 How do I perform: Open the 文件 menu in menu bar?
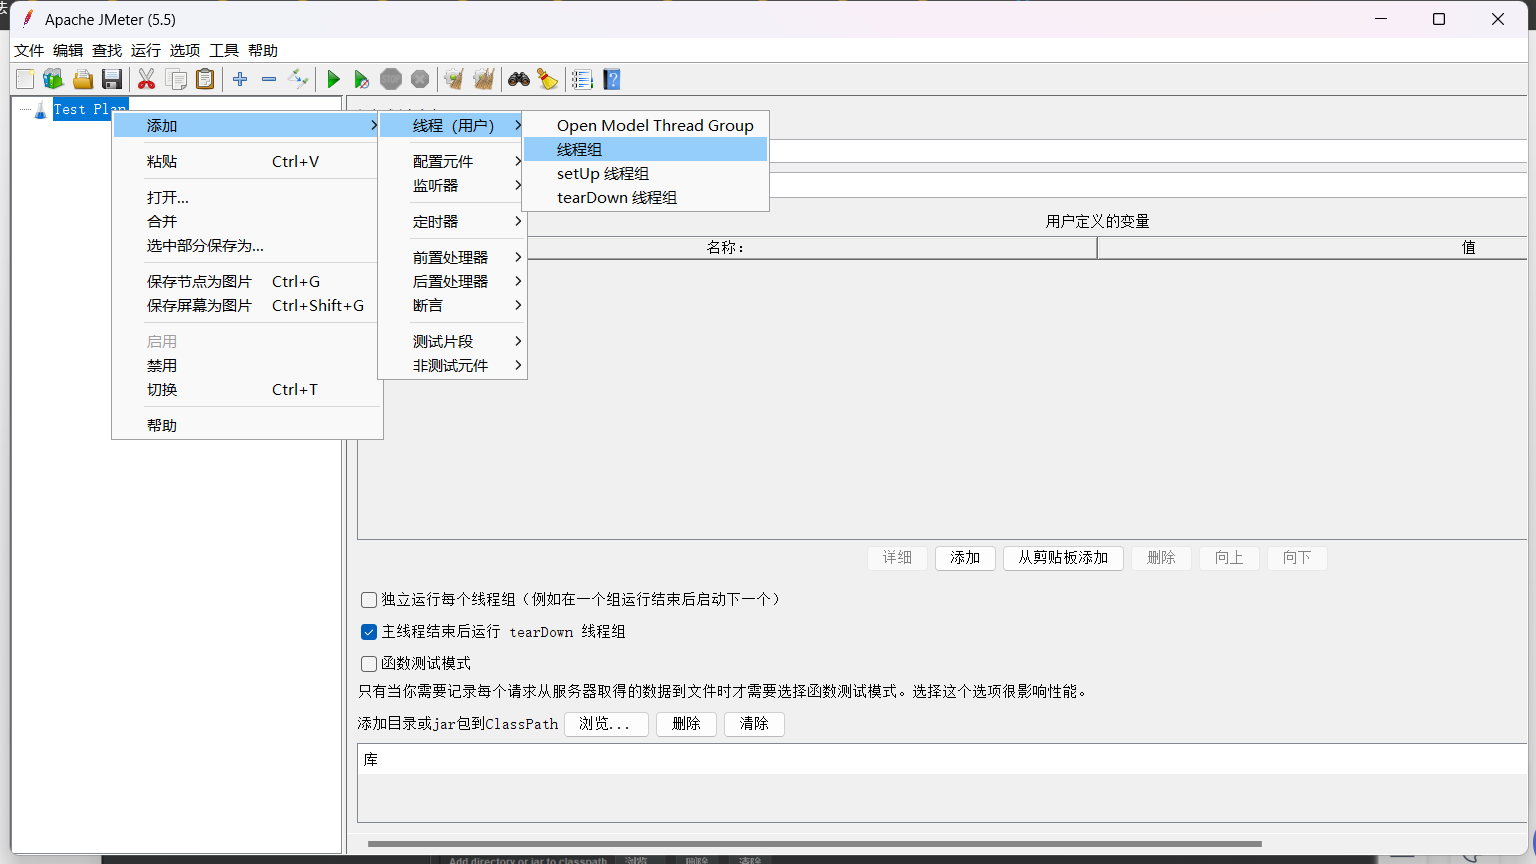click(29, 50)
